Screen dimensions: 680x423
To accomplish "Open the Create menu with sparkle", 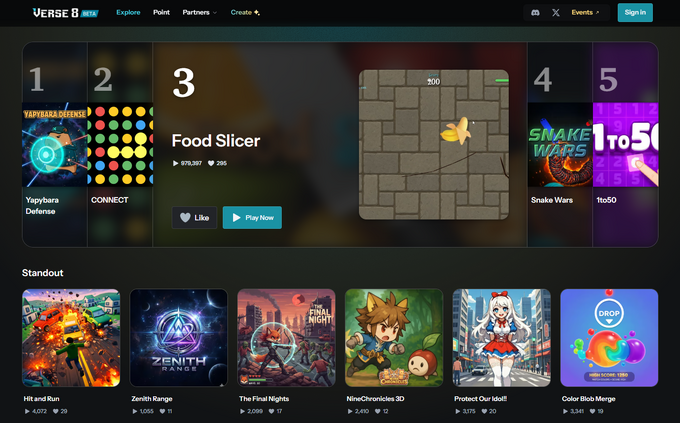I will [245, 13].
